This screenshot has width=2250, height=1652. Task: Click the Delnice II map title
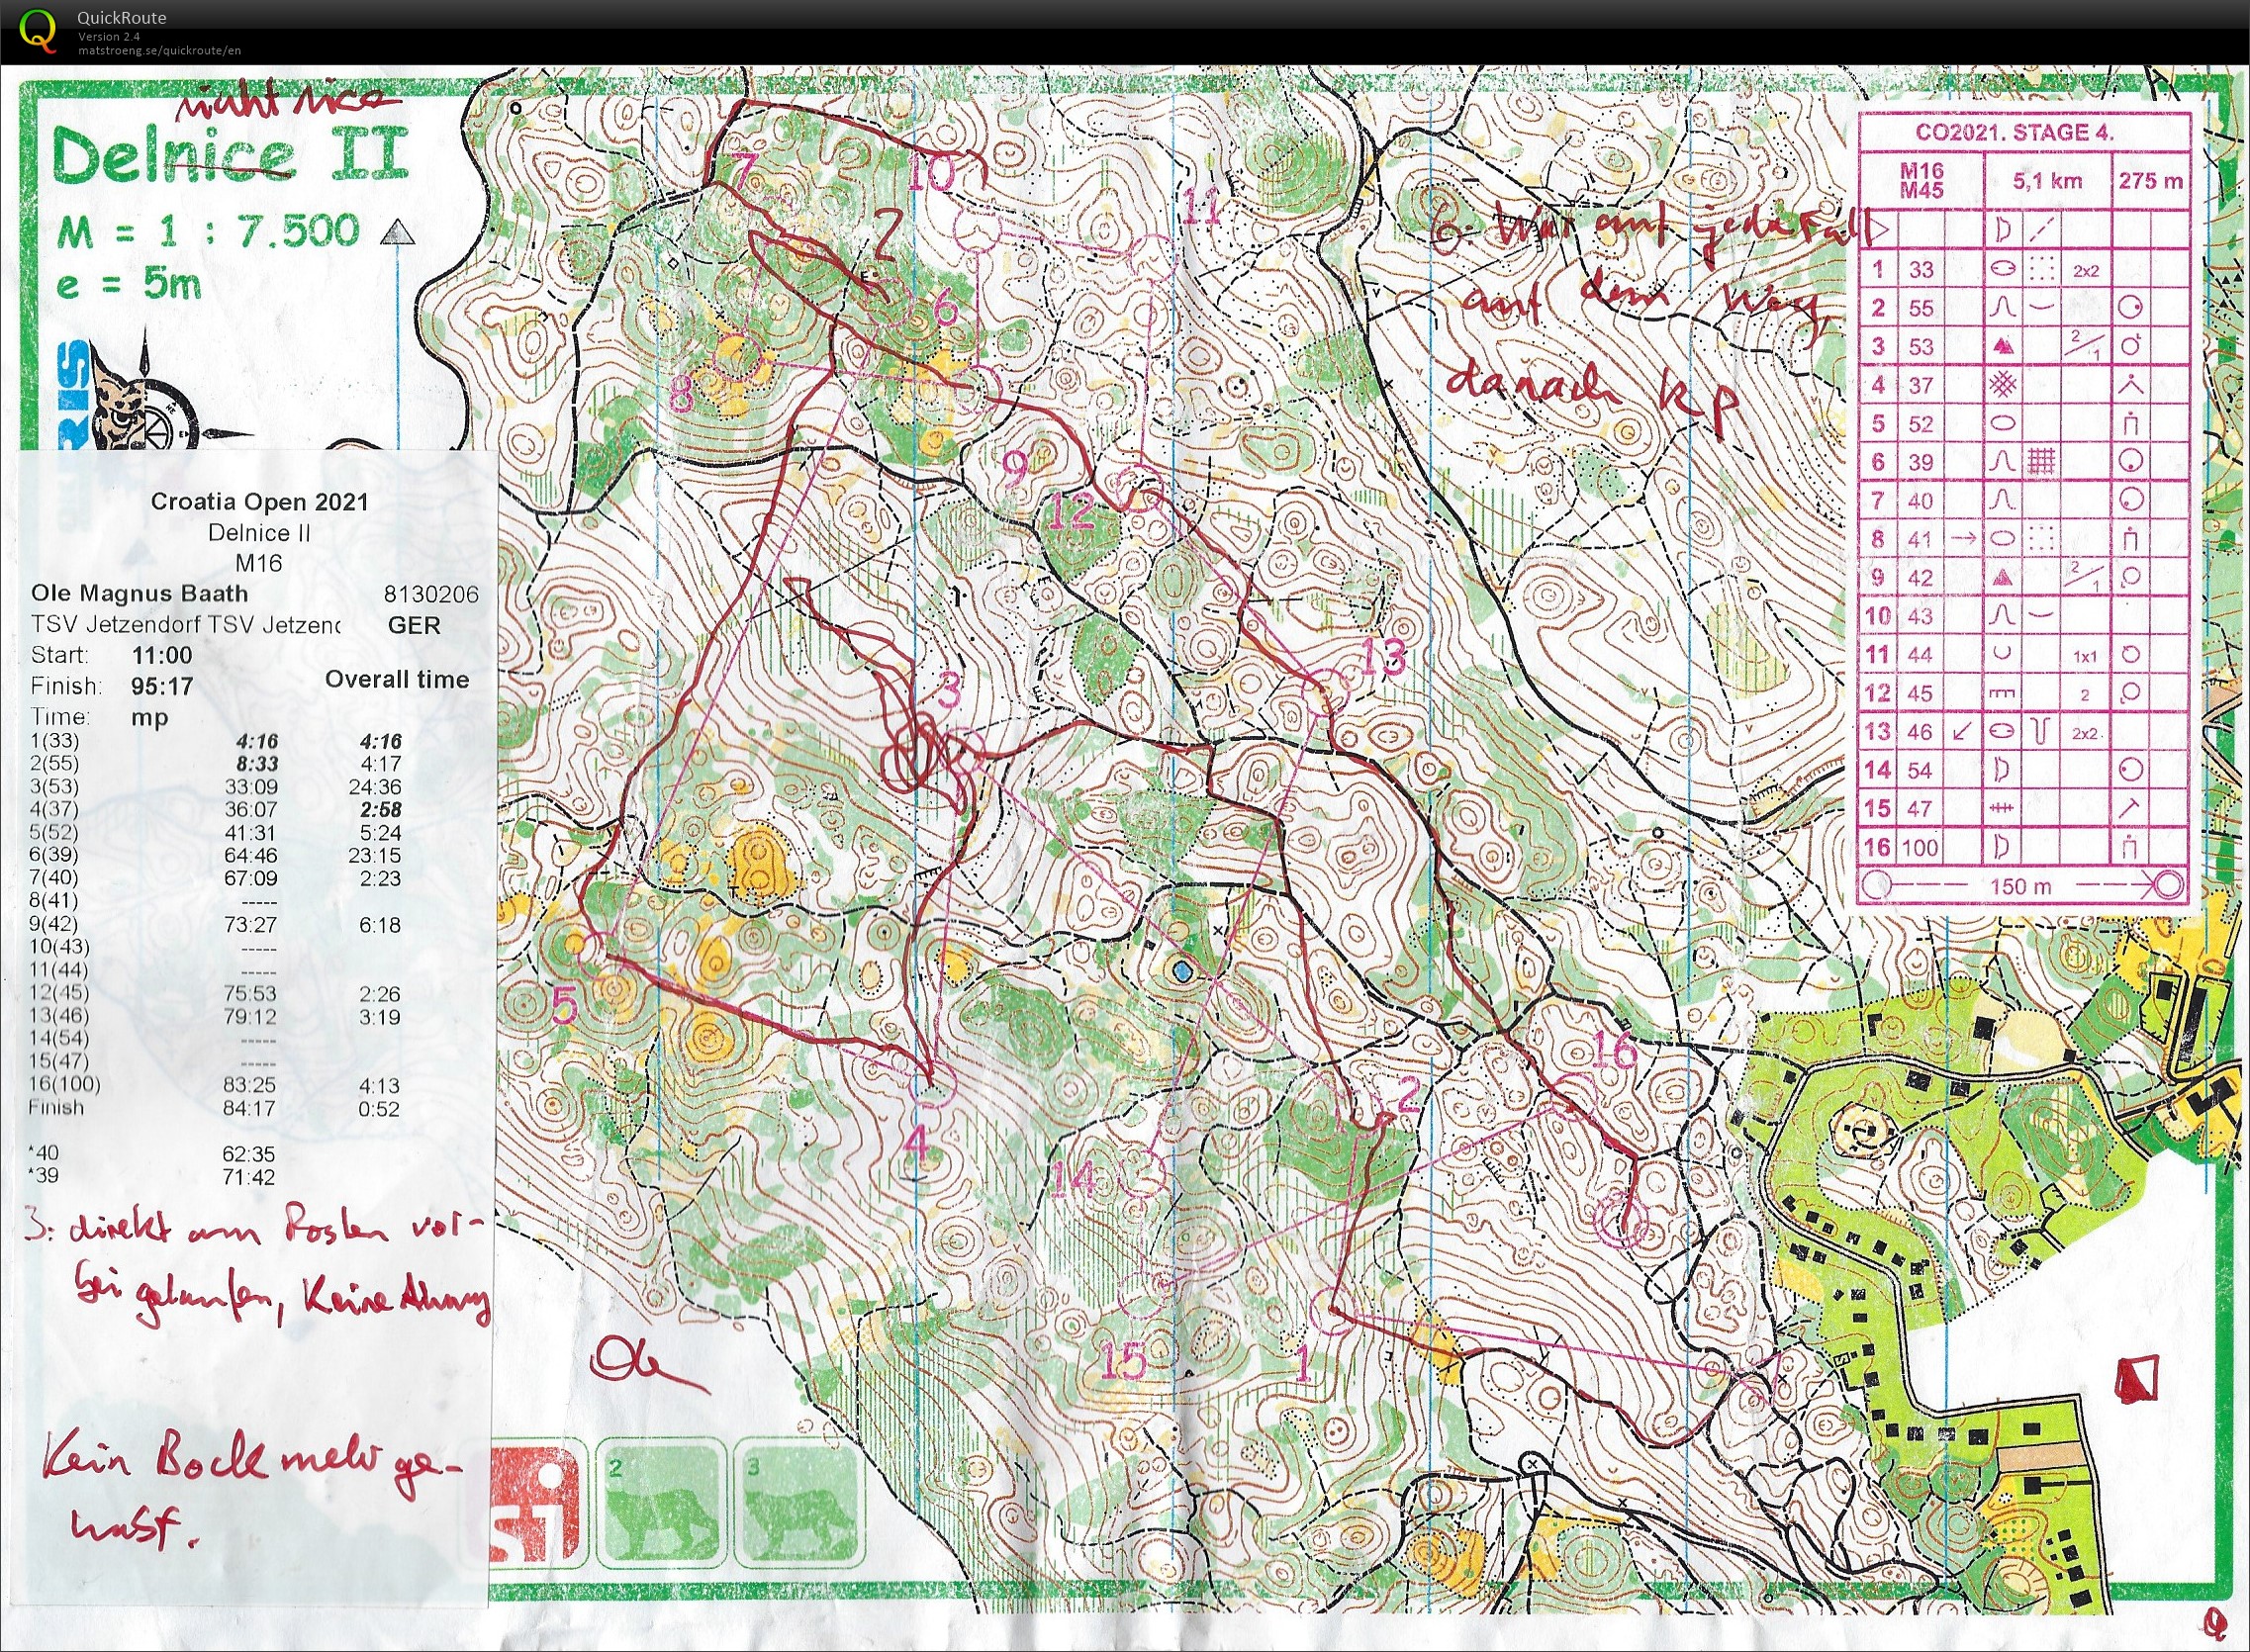click(230, 156)
